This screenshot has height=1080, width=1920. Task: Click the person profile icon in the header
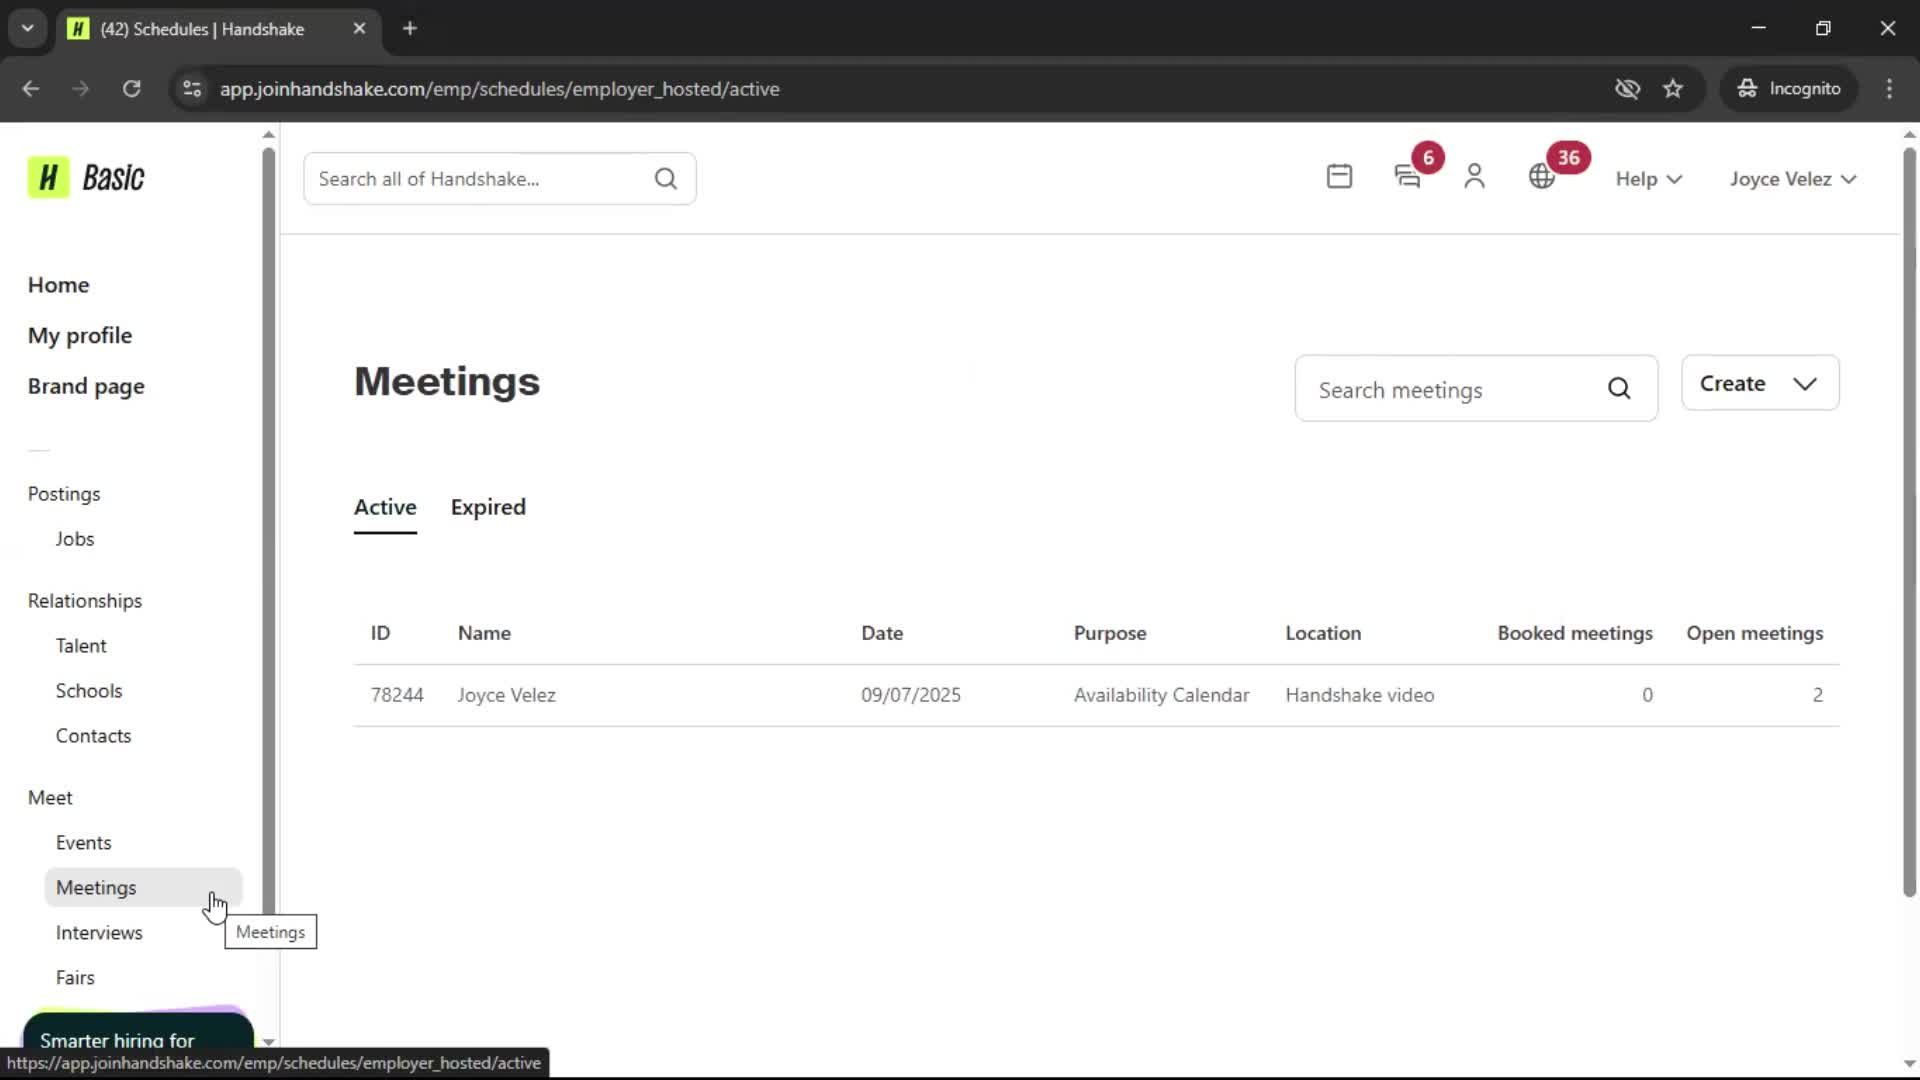(x=1474, y=177)
